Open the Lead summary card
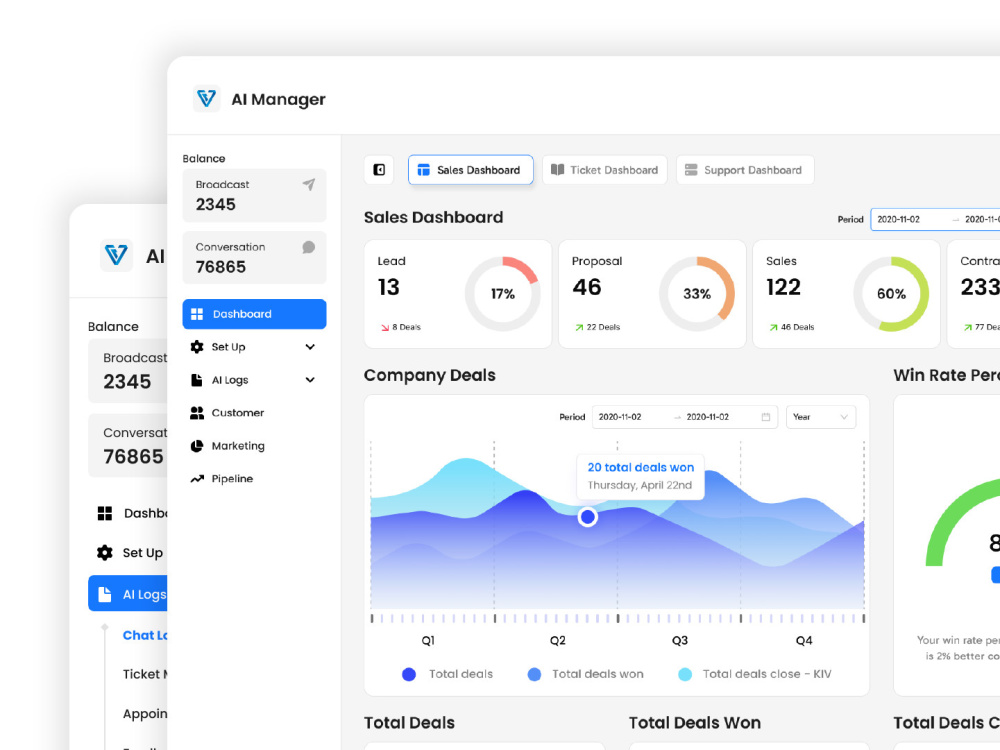The height and width of the screenshot is (750, 1000). 458,294
